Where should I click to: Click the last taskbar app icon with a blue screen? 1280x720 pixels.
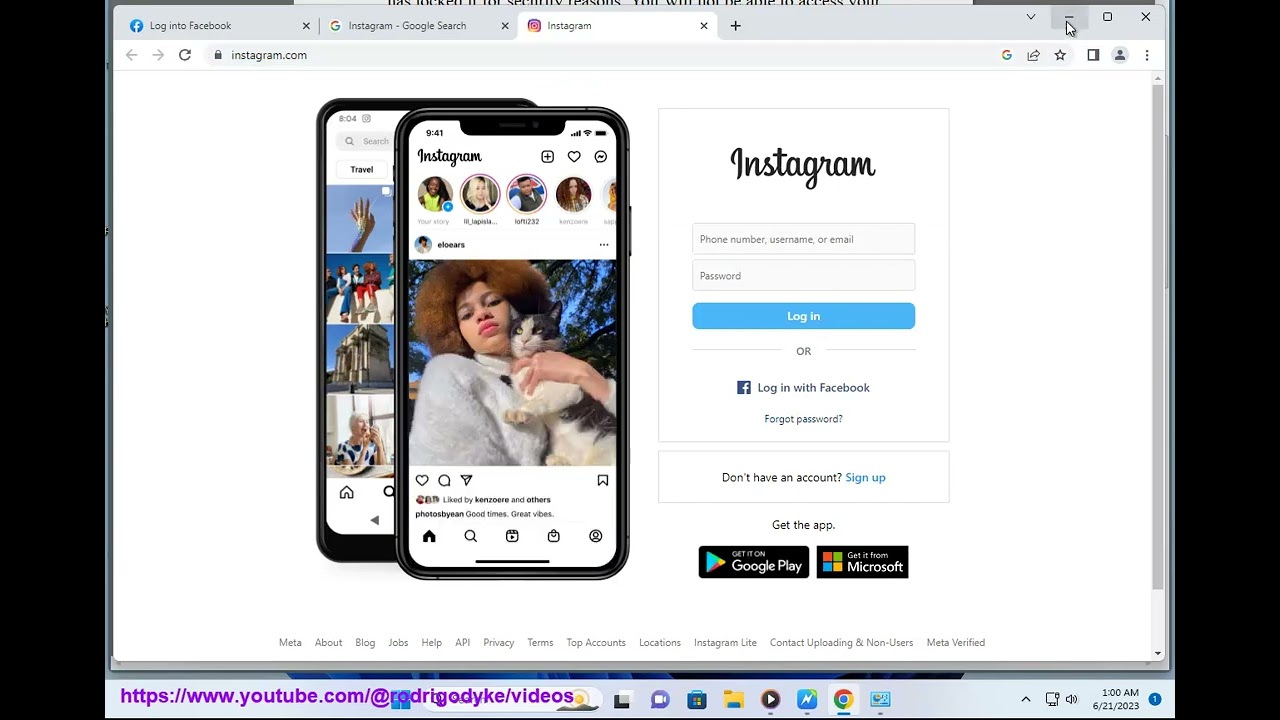coord(880,700)
